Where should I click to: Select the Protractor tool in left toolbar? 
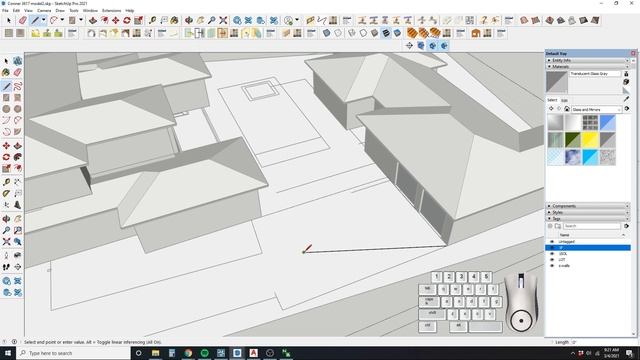click(6, 193)
